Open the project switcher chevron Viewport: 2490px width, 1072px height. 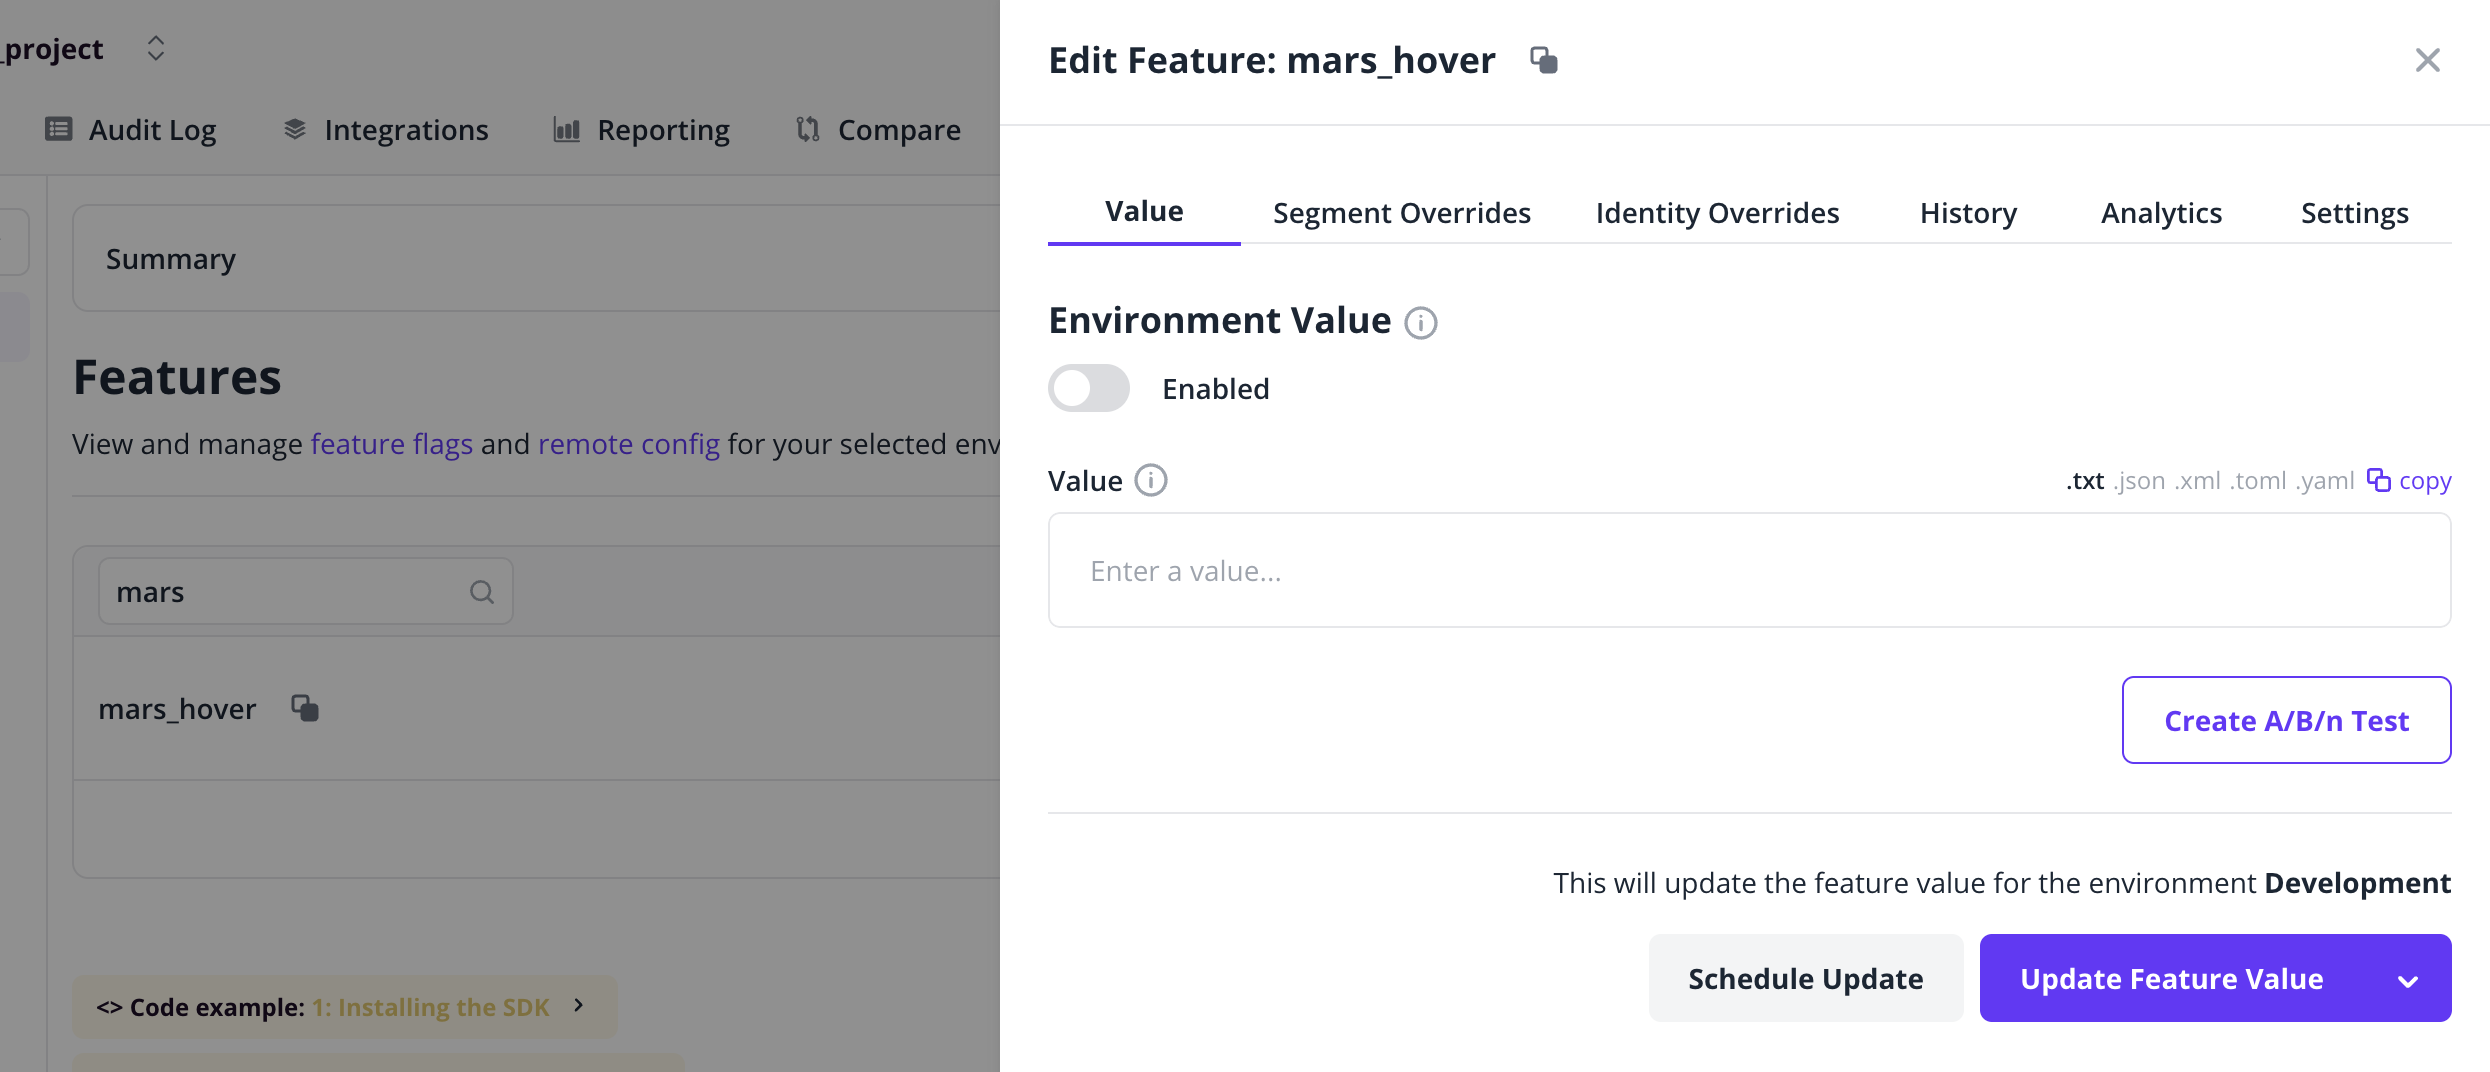click(156, 47)
